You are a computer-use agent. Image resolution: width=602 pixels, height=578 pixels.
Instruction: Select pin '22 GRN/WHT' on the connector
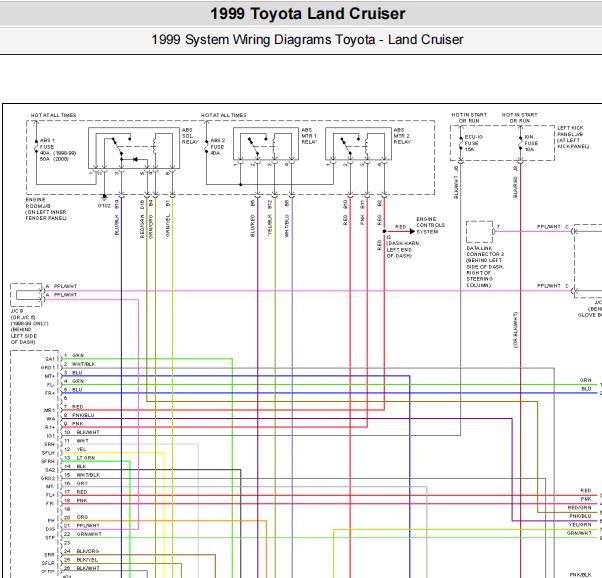(x=83, y=534)
